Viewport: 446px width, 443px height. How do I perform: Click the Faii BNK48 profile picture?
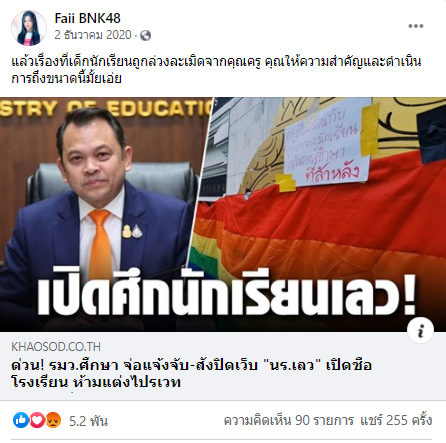coord(29,27)
